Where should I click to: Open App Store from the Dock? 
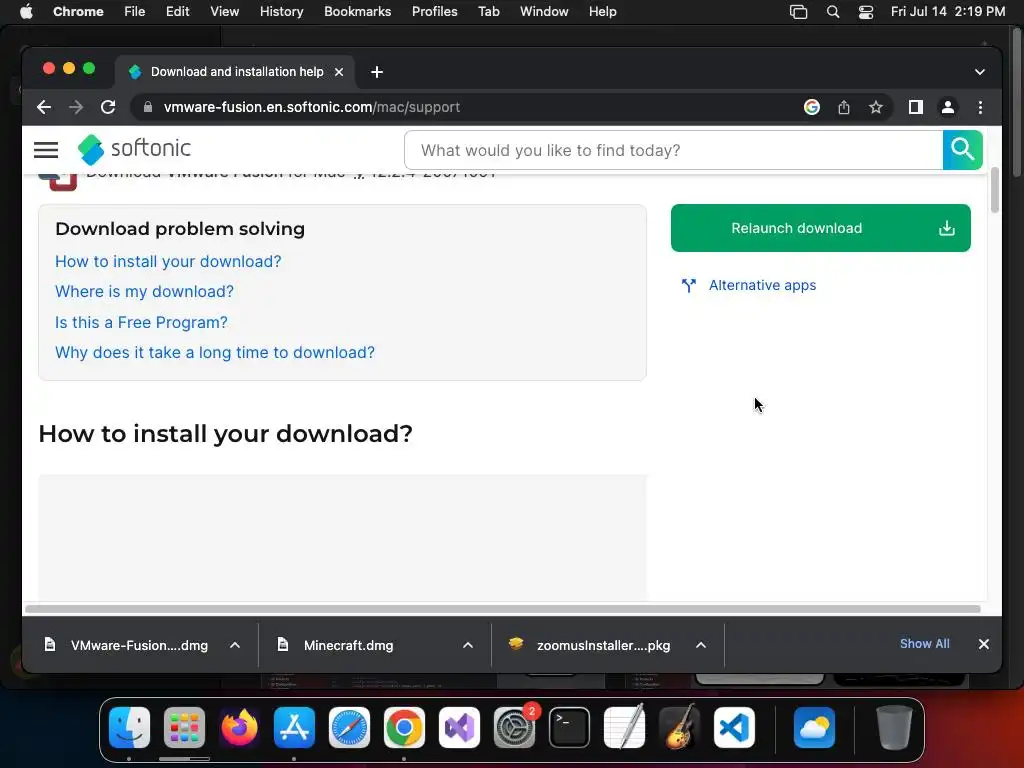(x=294, y=728)
